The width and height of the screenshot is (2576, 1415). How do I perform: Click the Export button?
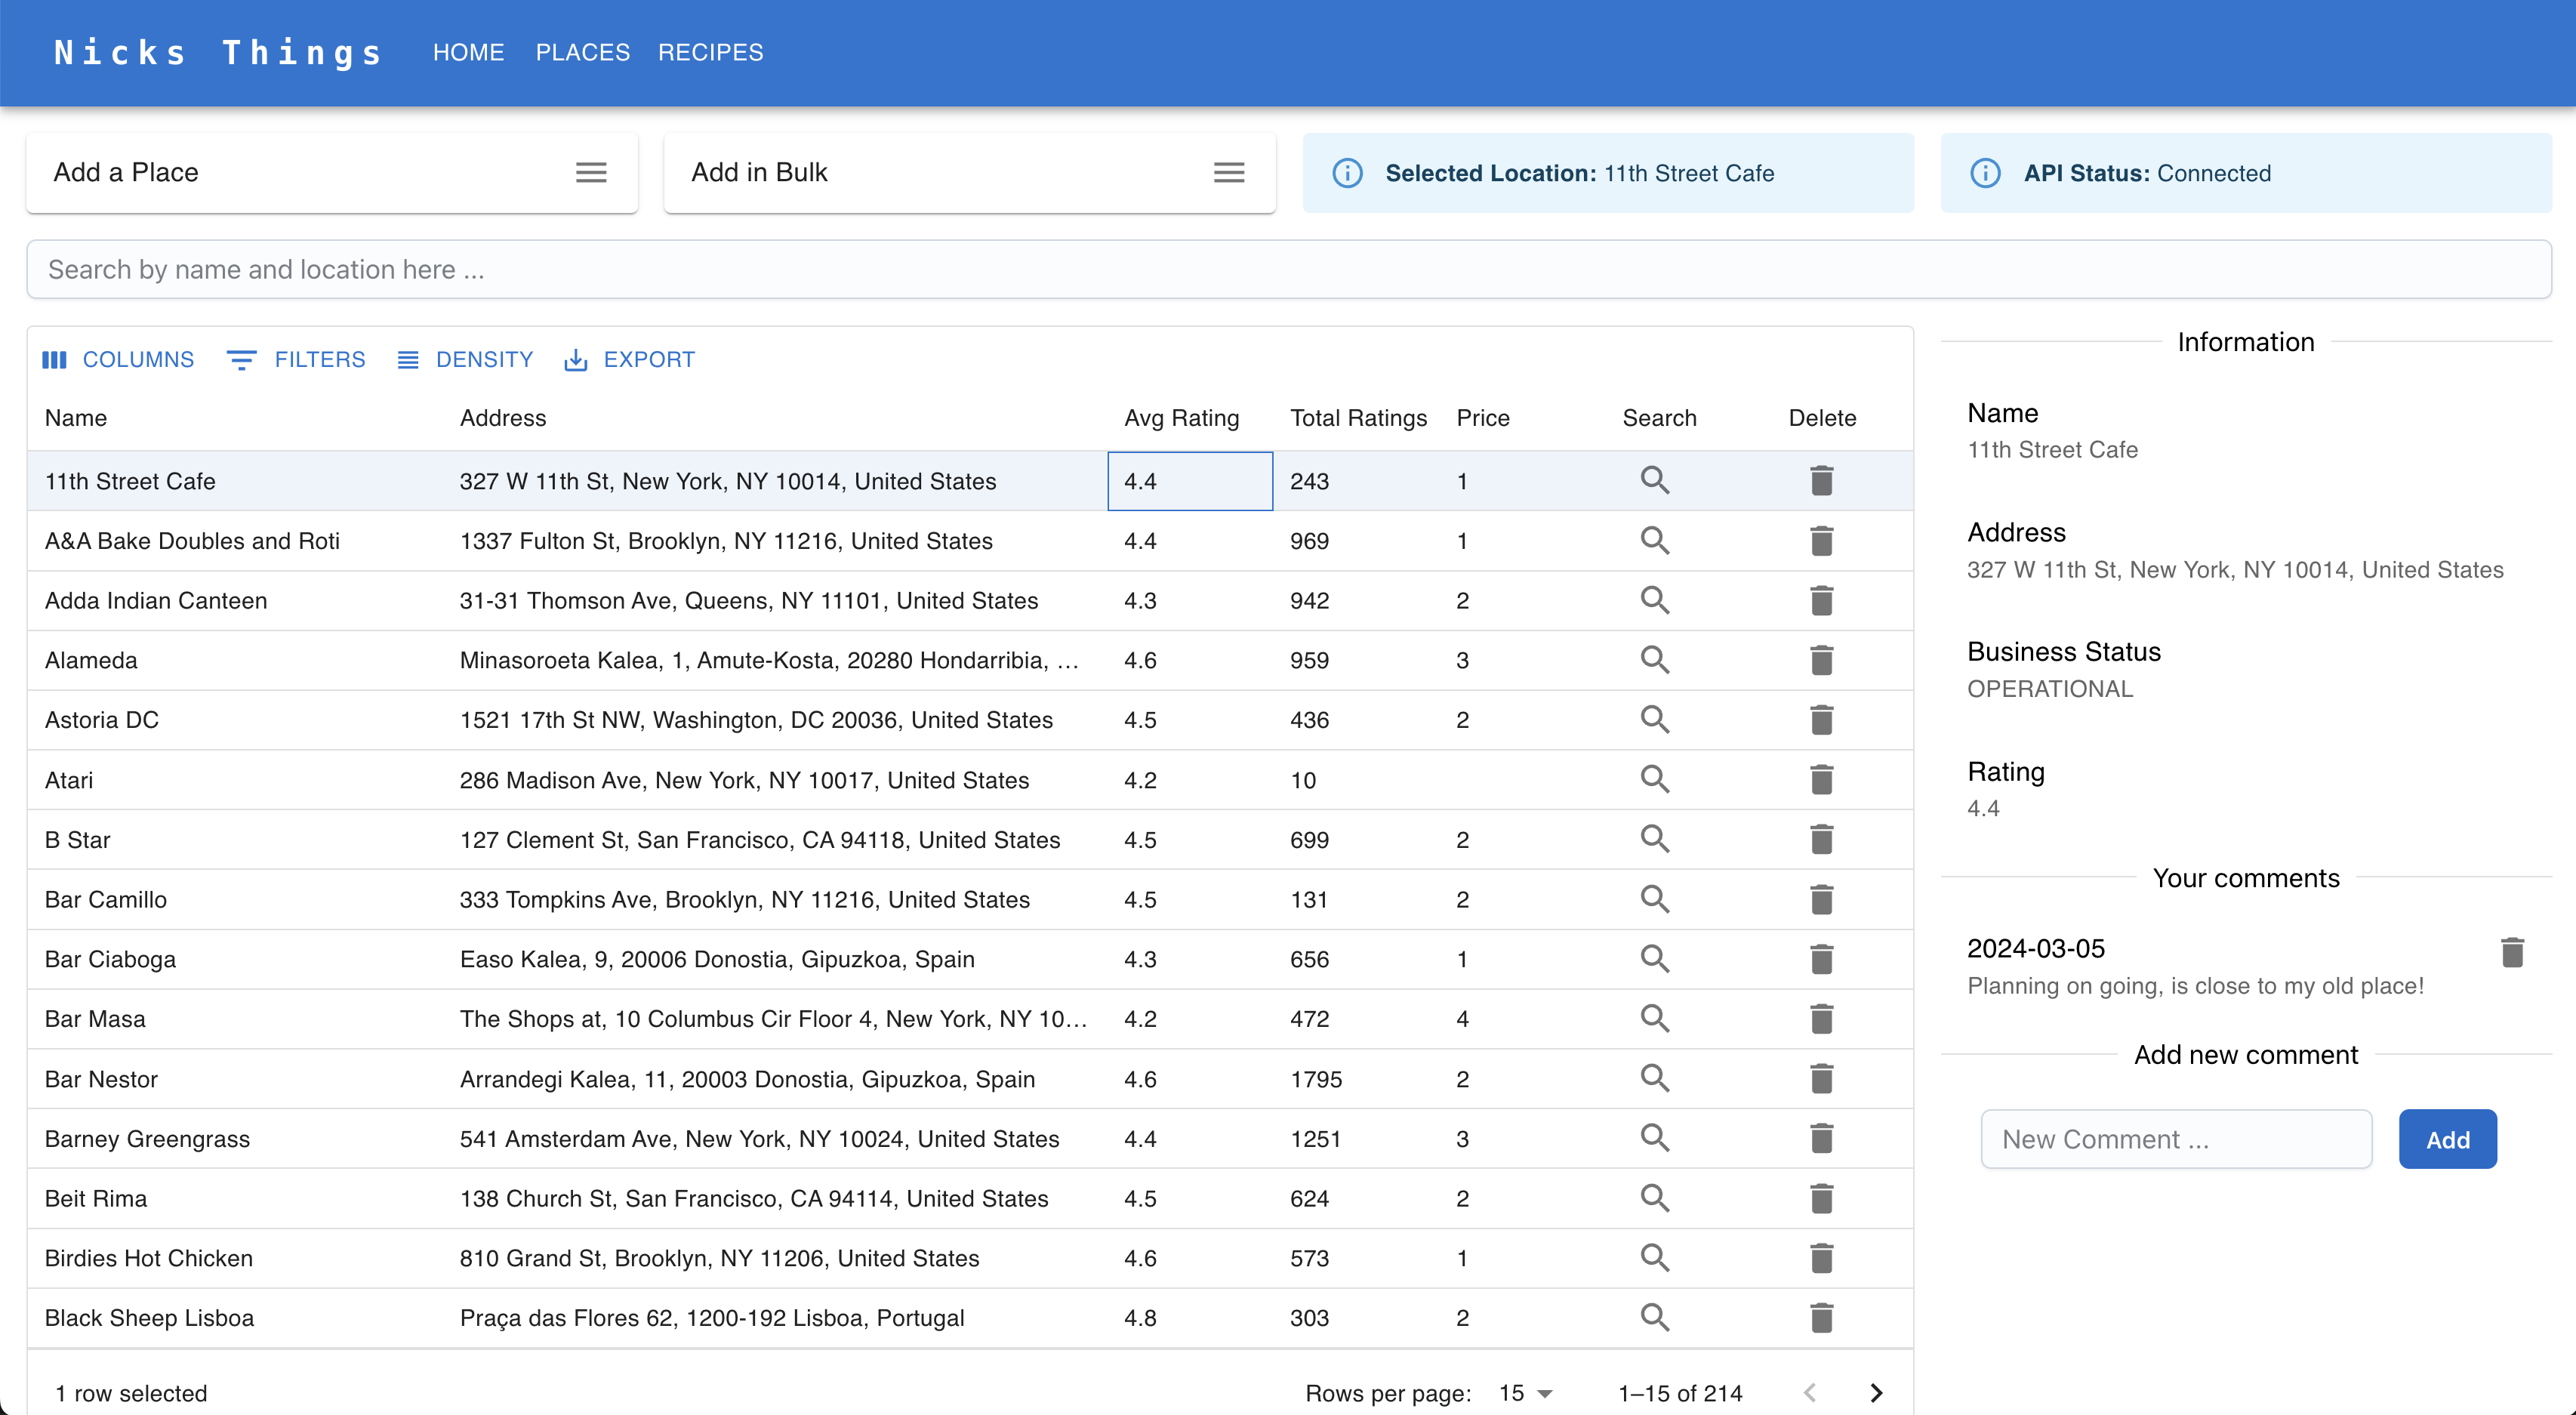click(629, 359)
